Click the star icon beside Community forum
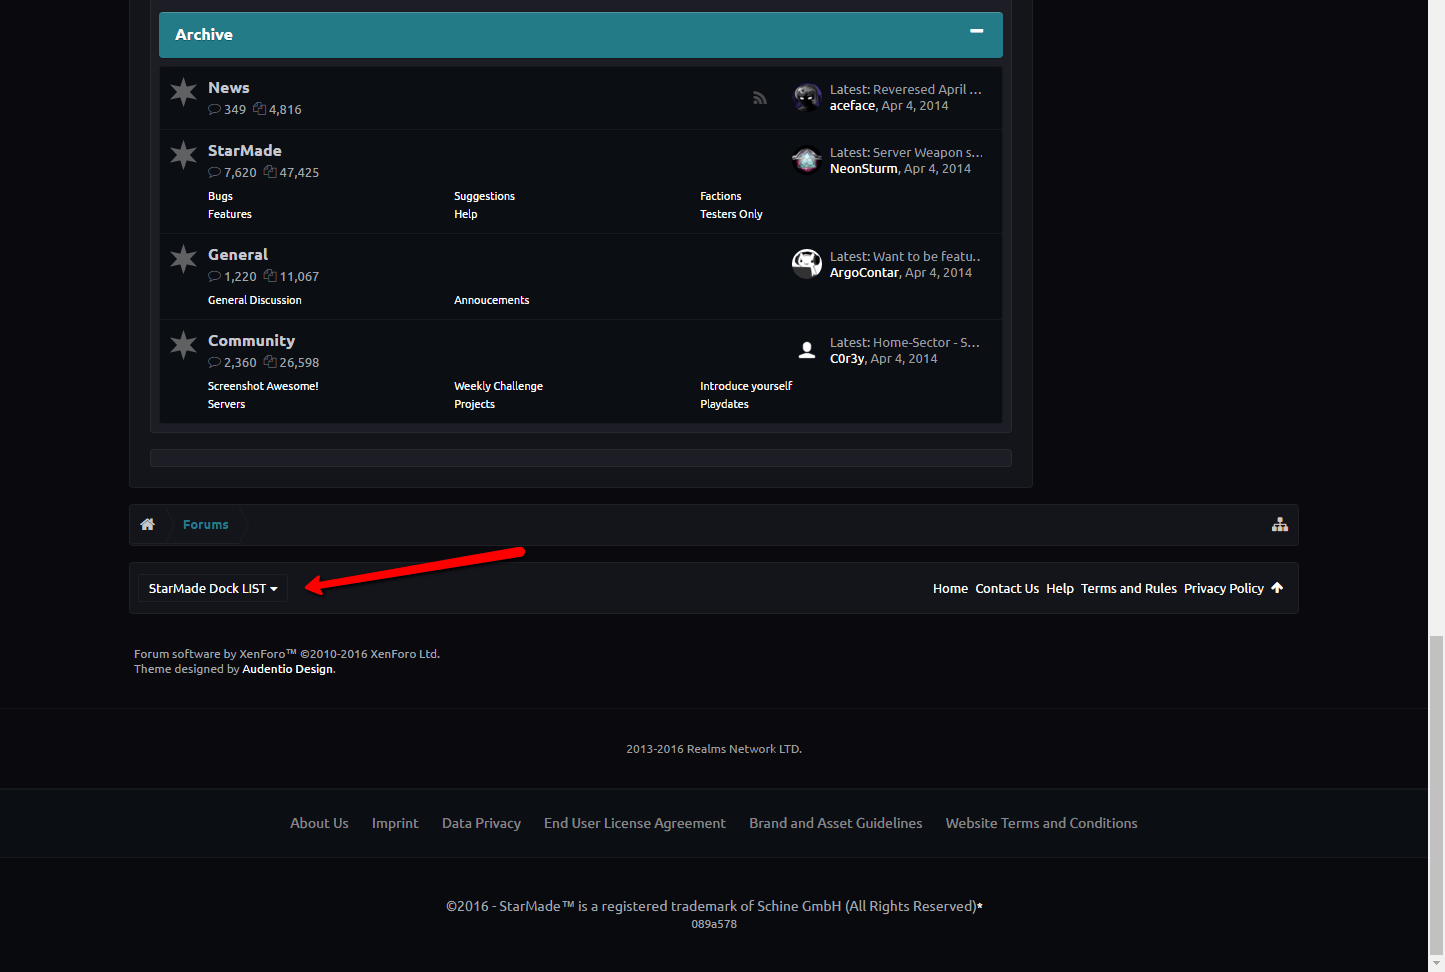Viewport: 1445px width, 972px height. coord(184,346)
